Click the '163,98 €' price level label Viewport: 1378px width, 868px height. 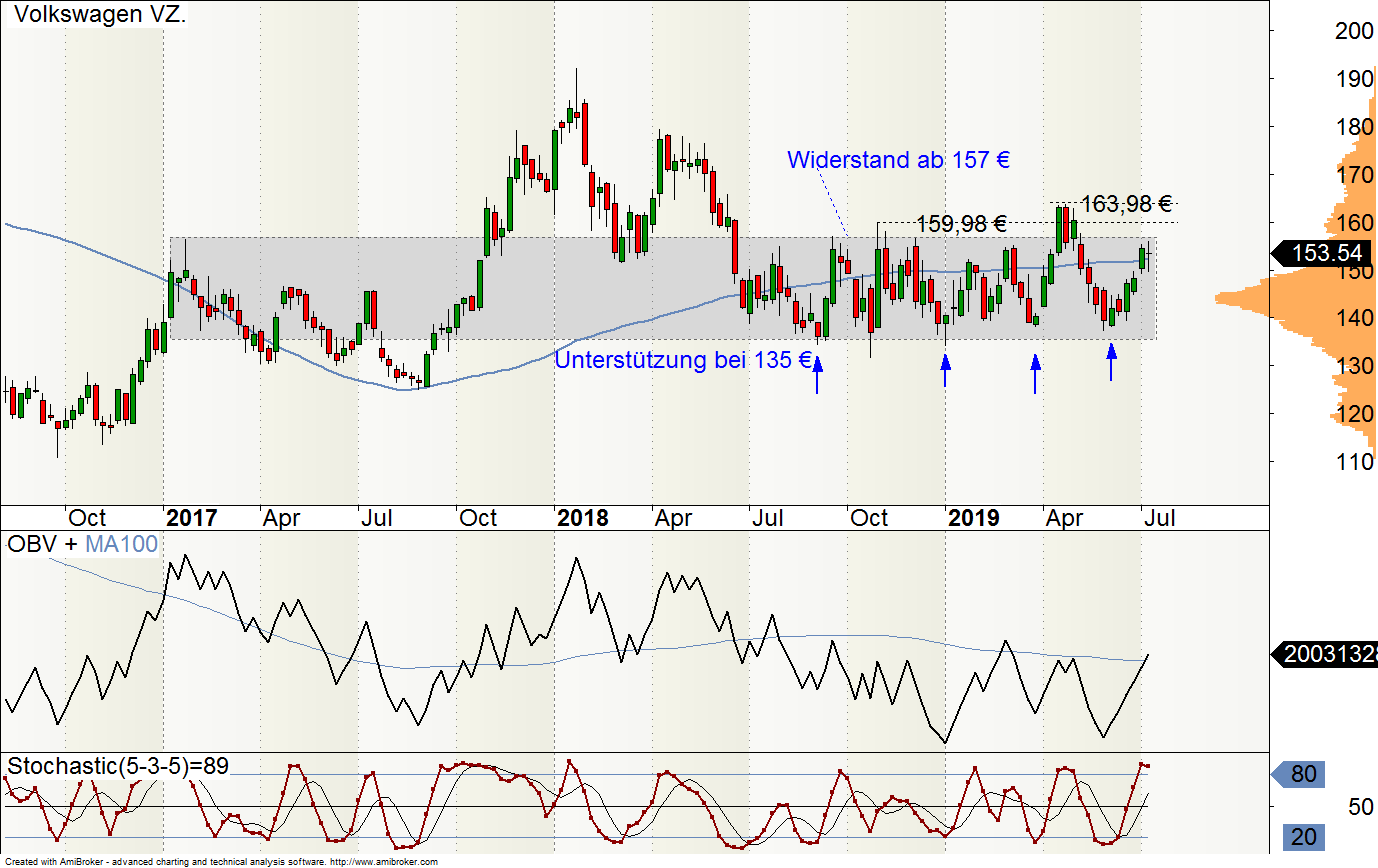point(1127,204)
